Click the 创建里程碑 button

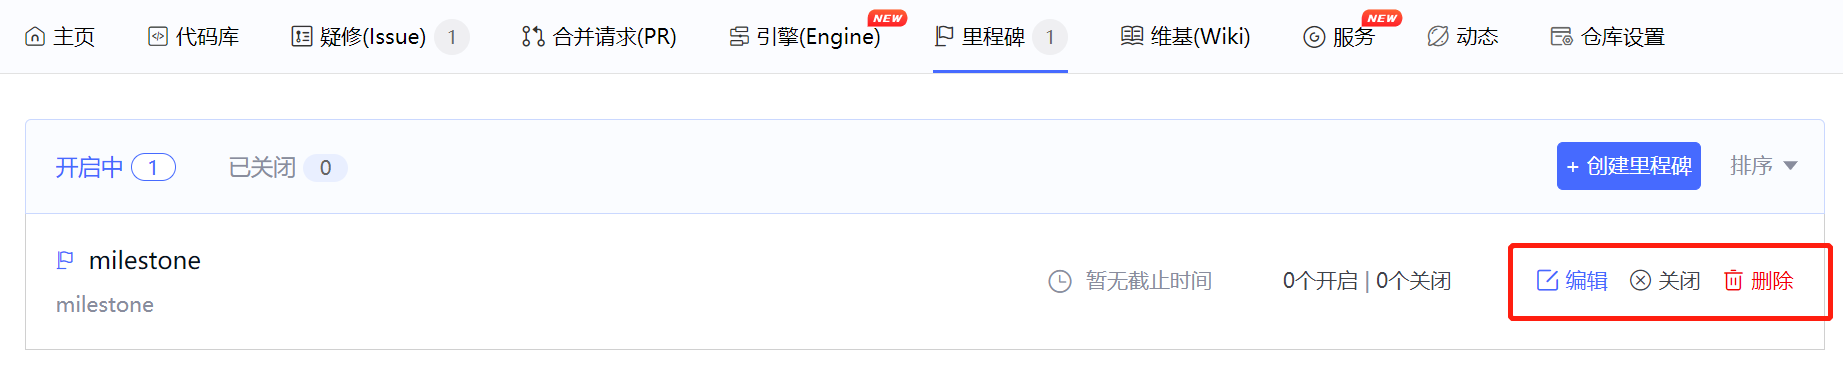point(1629,166)
